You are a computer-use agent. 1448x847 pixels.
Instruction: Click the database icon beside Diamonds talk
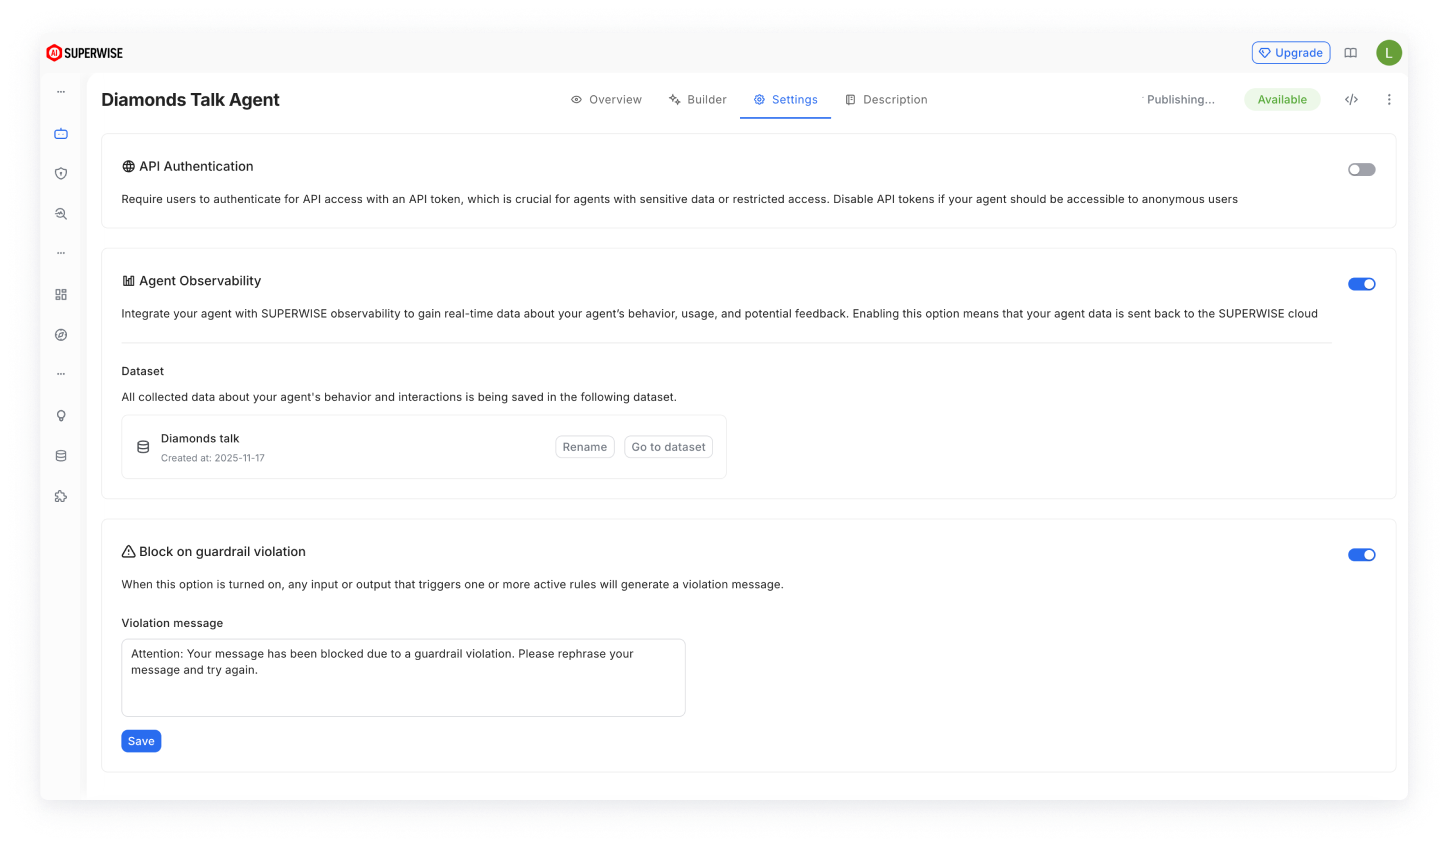tap(143, 447)
